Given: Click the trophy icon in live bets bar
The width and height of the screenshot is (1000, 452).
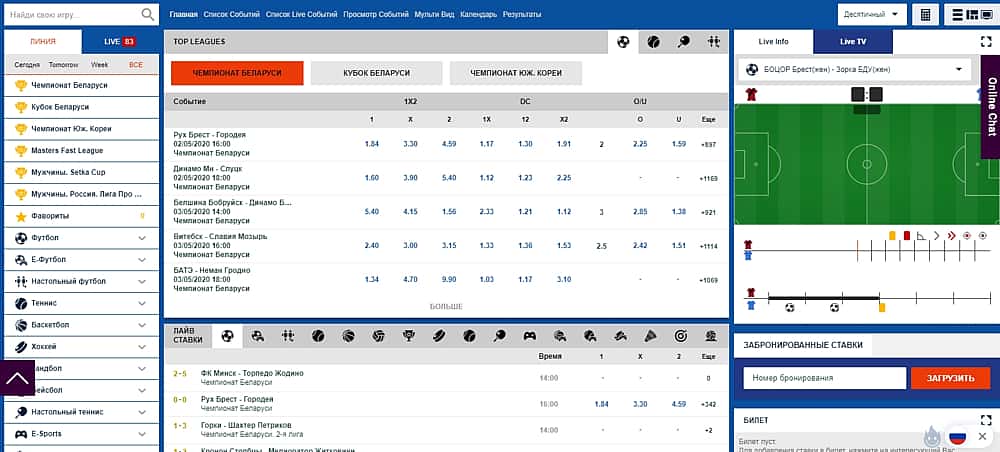Looking at the screenshot, I should click(408, 336).
